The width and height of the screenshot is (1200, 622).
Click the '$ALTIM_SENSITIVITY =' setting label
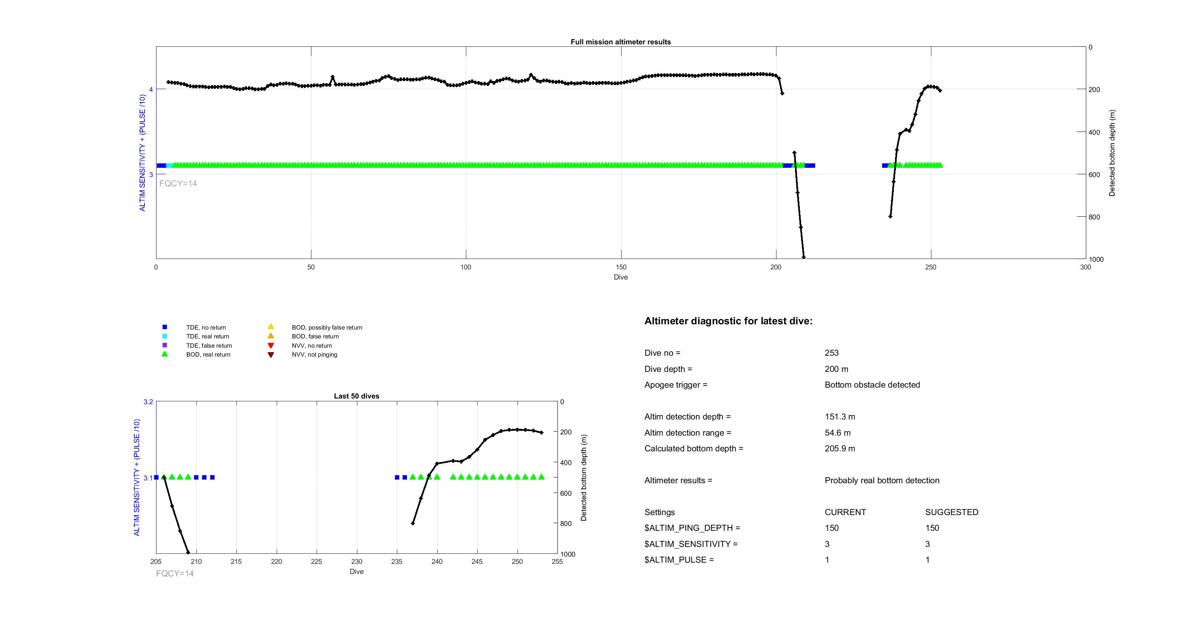691,544
